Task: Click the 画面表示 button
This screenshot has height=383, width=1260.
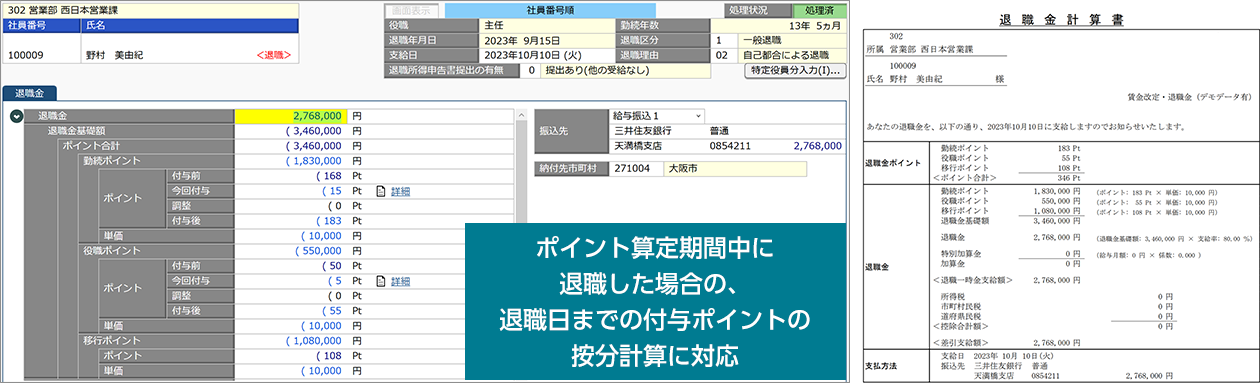Action: click(x=413, y=11)
